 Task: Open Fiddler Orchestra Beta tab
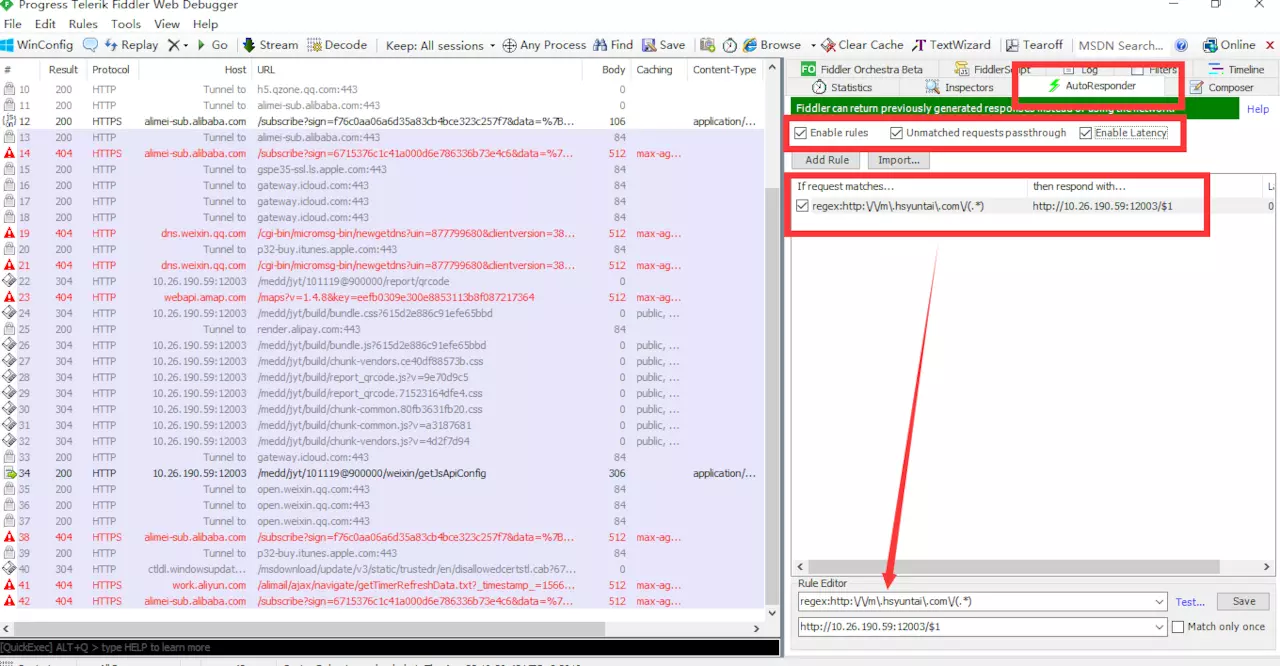tap(862, 69)
